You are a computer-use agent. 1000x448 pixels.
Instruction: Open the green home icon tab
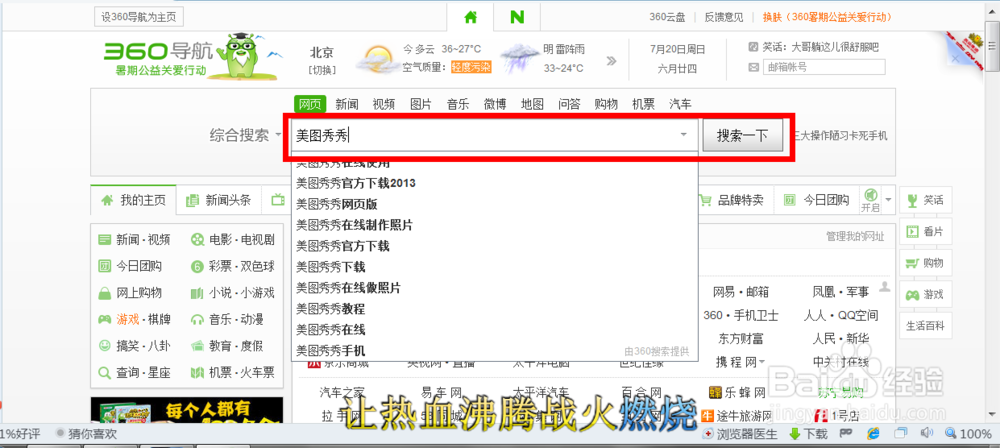pos(471,17)
